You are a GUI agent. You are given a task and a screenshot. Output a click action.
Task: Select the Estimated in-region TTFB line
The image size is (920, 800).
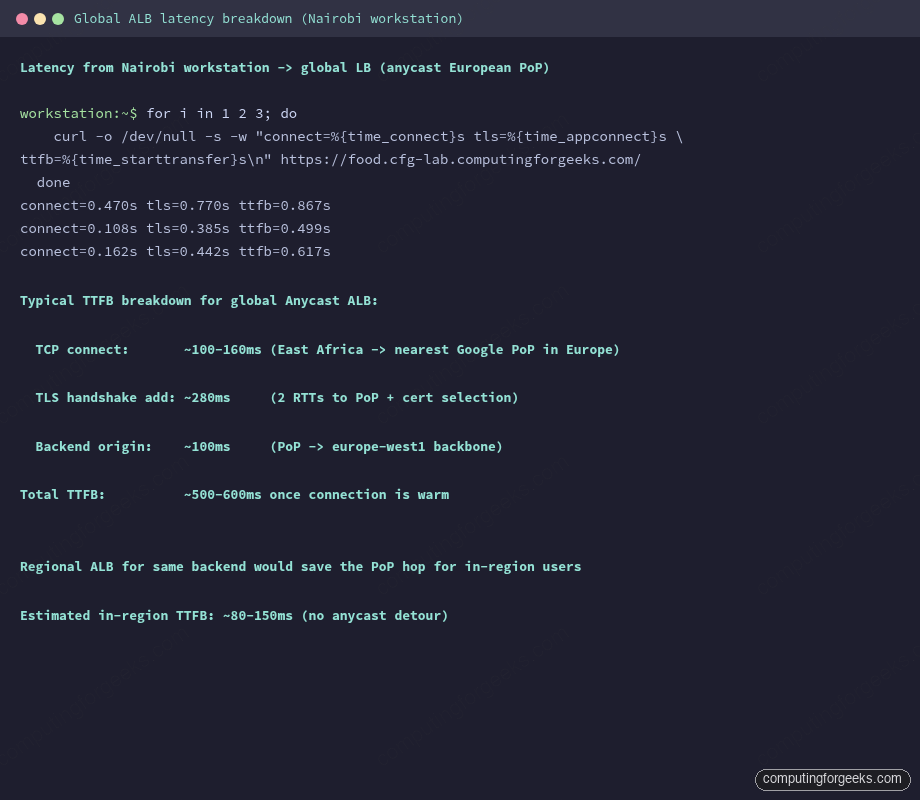pyautogui.click(x=233, y=615)
